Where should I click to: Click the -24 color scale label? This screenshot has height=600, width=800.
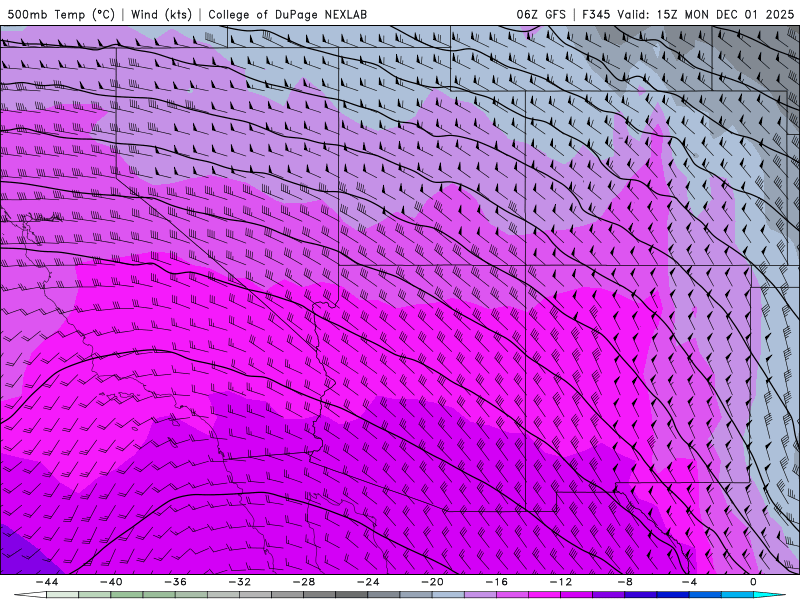[368, 582]
